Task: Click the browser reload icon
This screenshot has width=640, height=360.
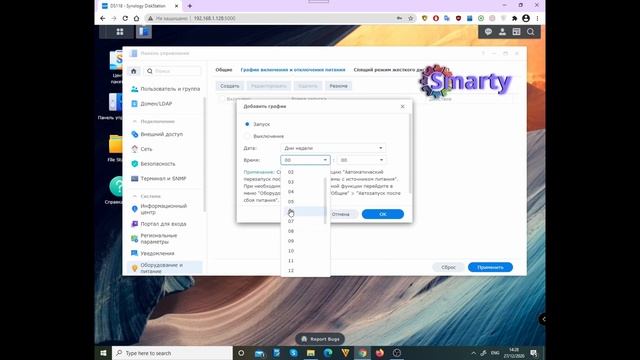Action: coord(125,18)
